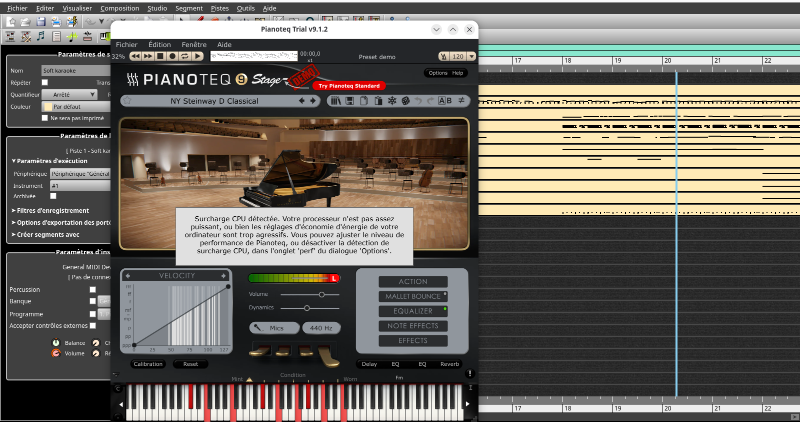The height and width of the screenshot is (422, 800).
Task: Open Rosegarden Composition menu
Action: [x=119, y=8]
